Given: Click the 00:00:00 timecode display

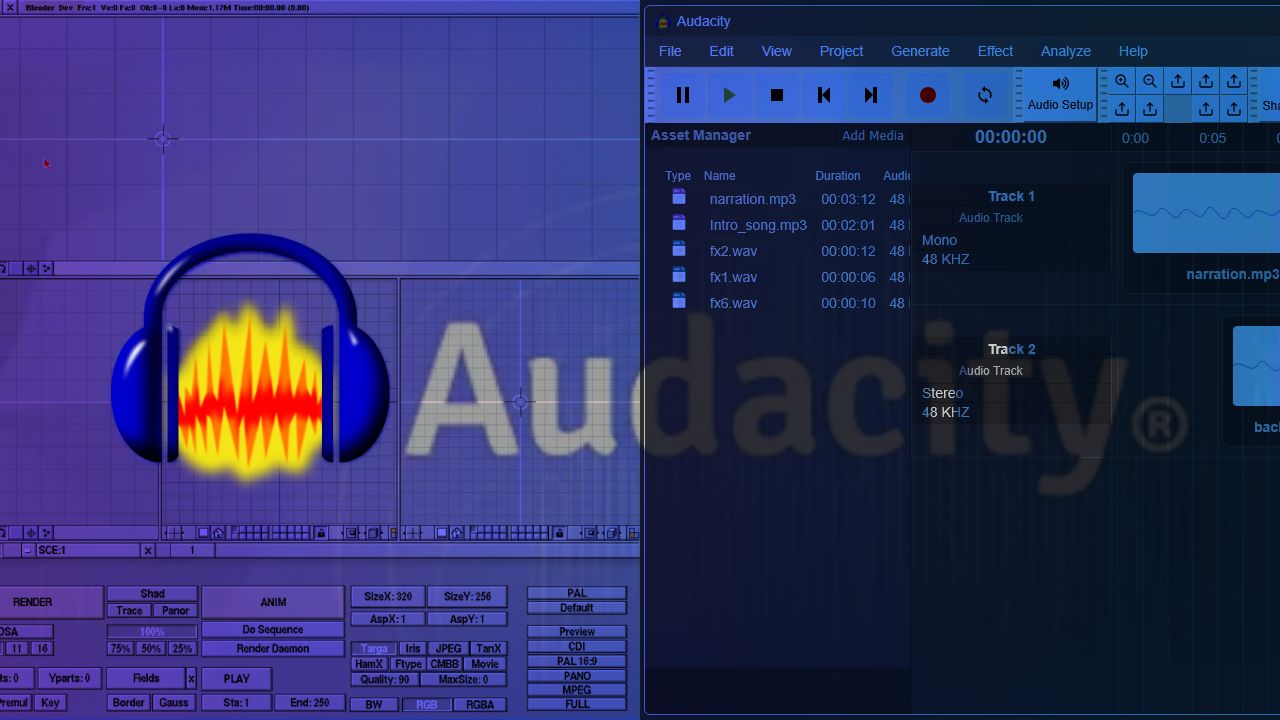Looking at the screenshot, I should pos(1011,137).
